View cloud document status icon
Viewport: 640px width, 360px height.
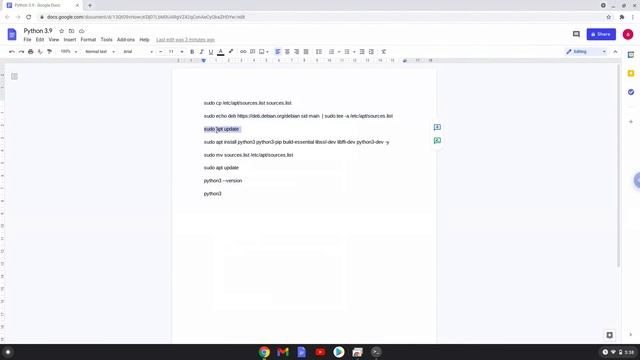pyautogui.click(x=82, y=31)
